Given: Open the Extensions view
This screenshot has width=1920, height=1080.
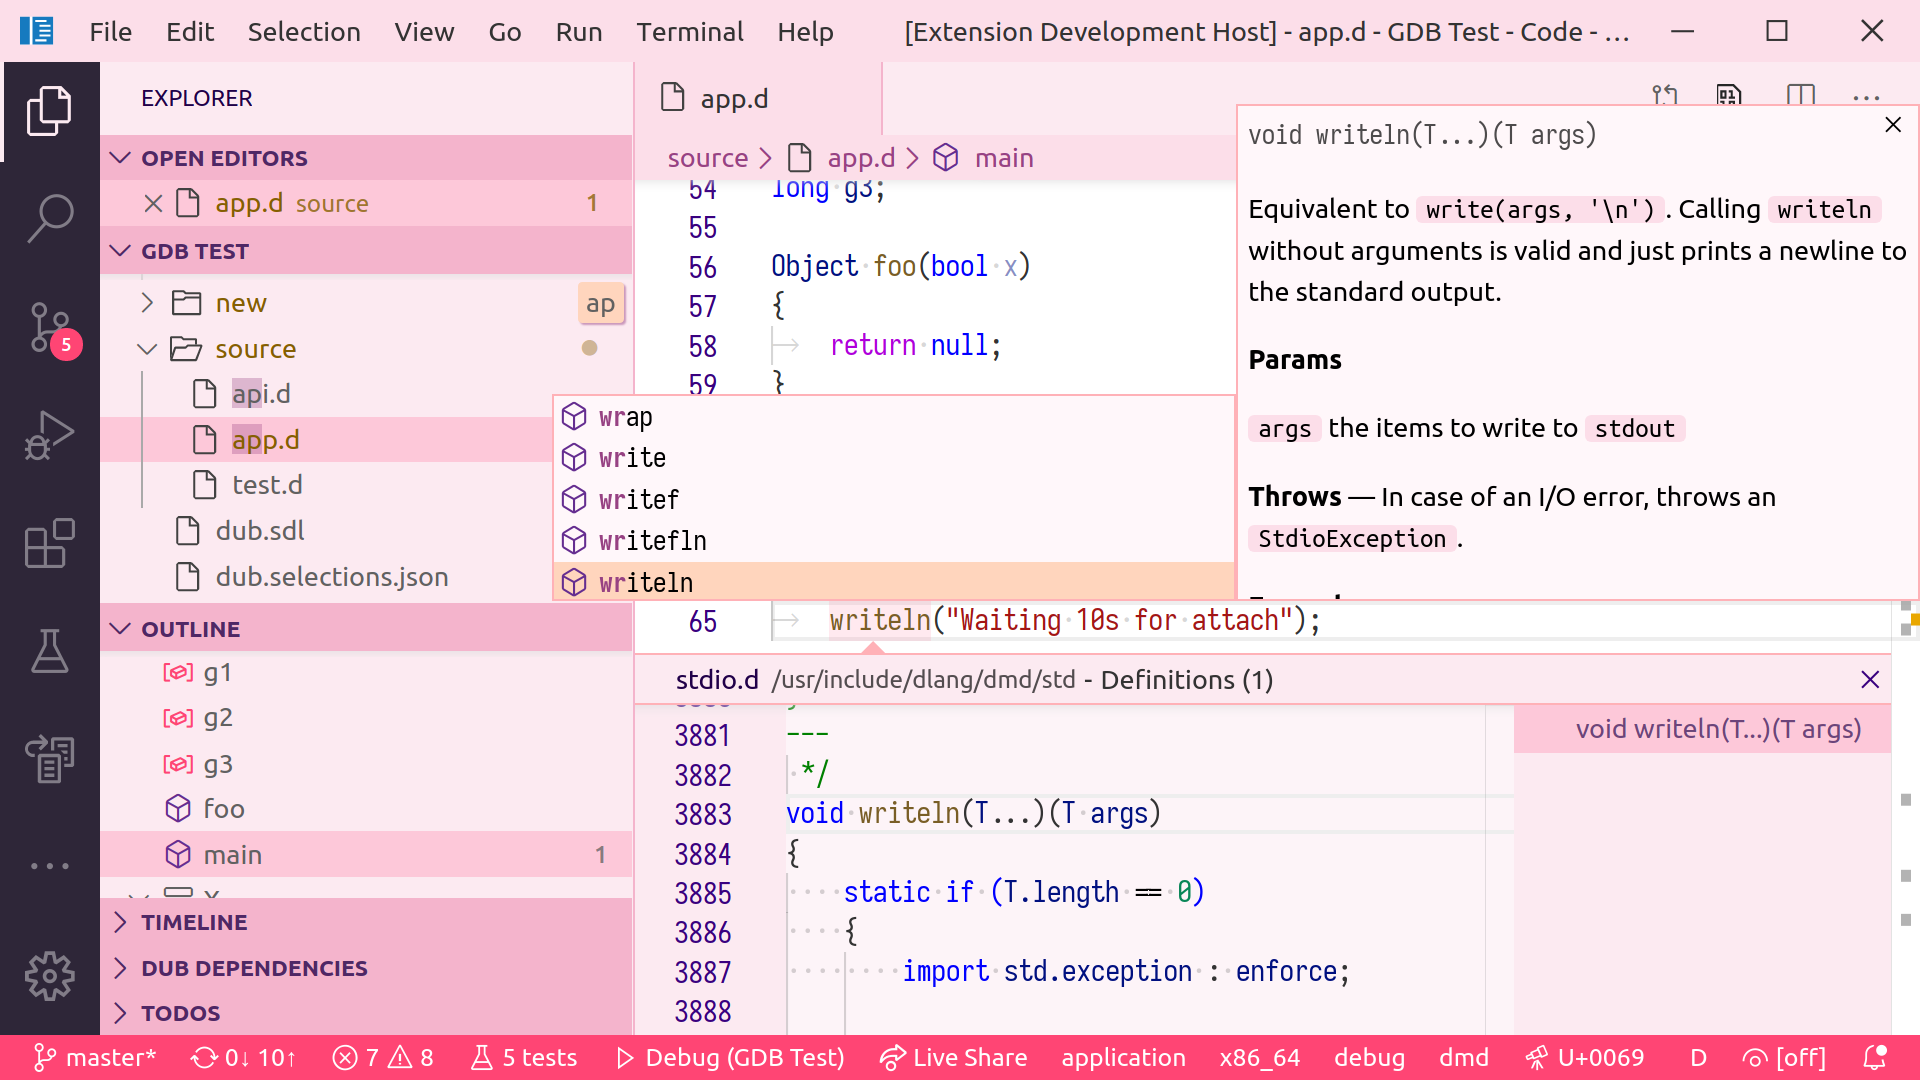Looking at the screenshot, I should pyautogui.click(x=50, y=543).
